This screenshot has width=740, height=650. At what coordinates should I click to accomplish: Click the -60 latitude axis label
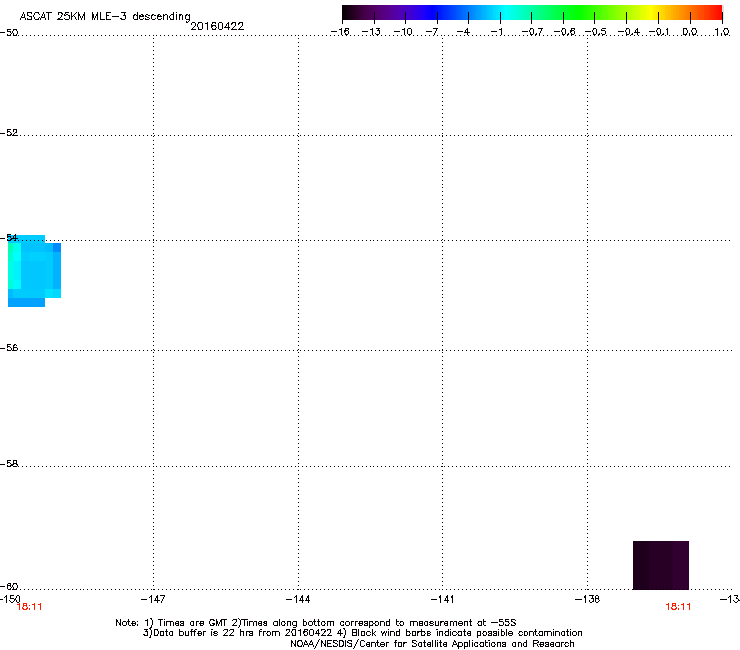point(9,587)
